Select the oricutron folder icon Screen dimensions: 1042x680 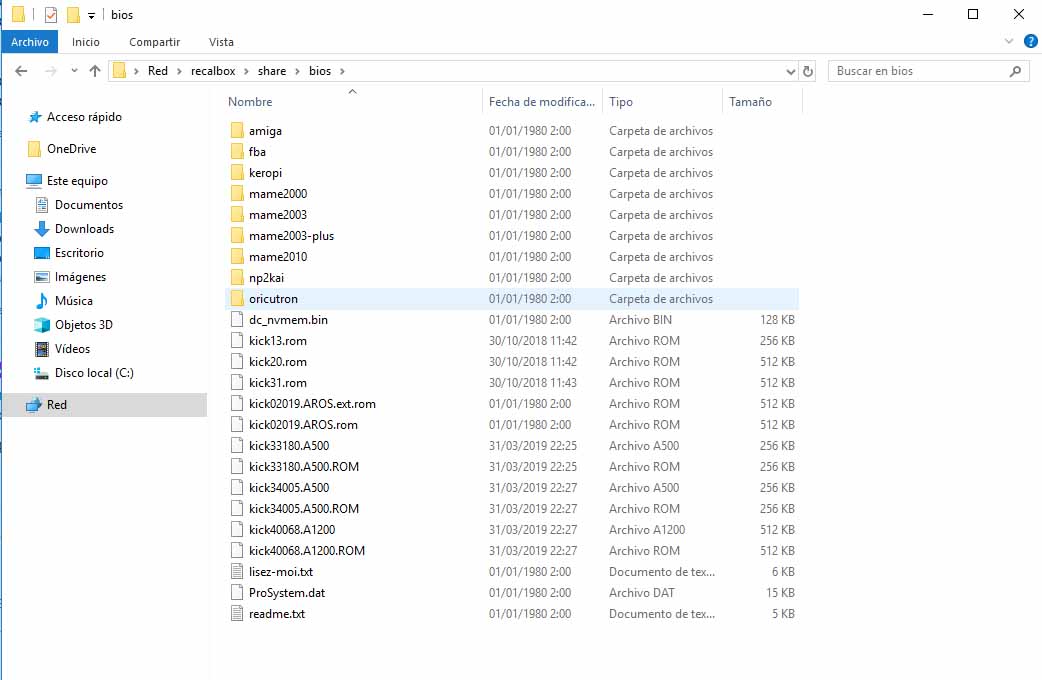click(x=237, y=298)
